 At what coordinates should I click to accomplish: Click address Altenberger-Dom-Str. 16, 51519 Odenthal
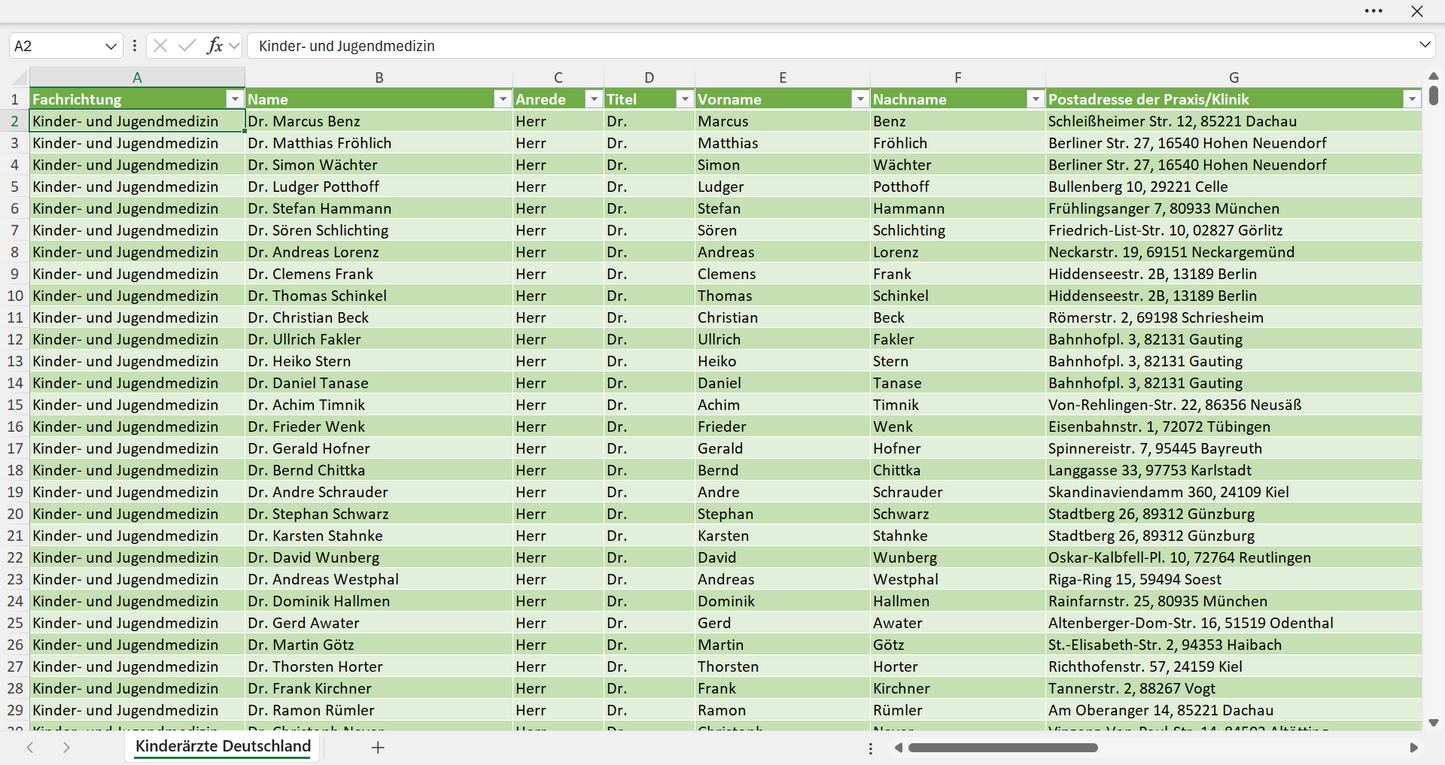tap(1234, 623)
